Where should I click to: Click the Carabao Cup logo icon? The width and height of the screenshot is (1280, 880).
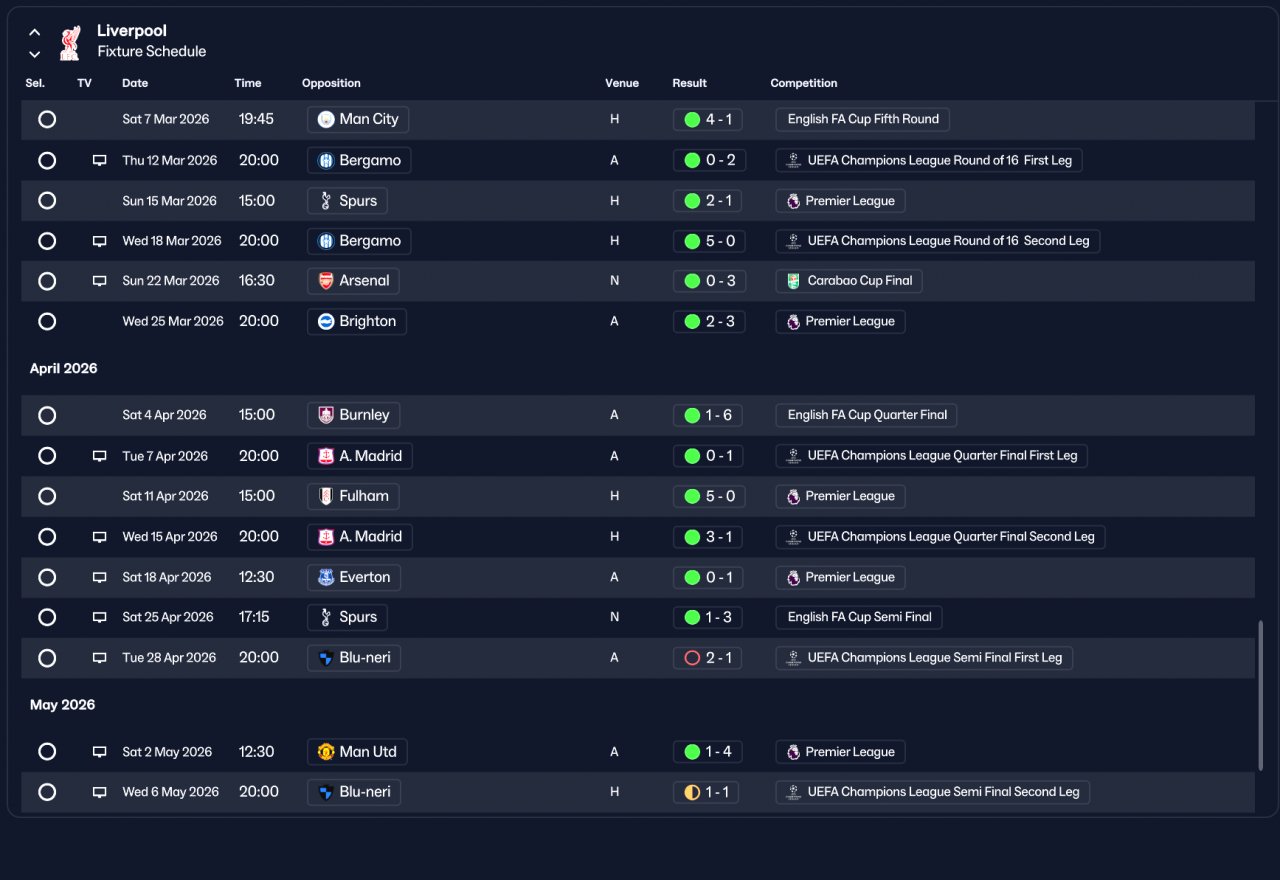tap(793, 281)
